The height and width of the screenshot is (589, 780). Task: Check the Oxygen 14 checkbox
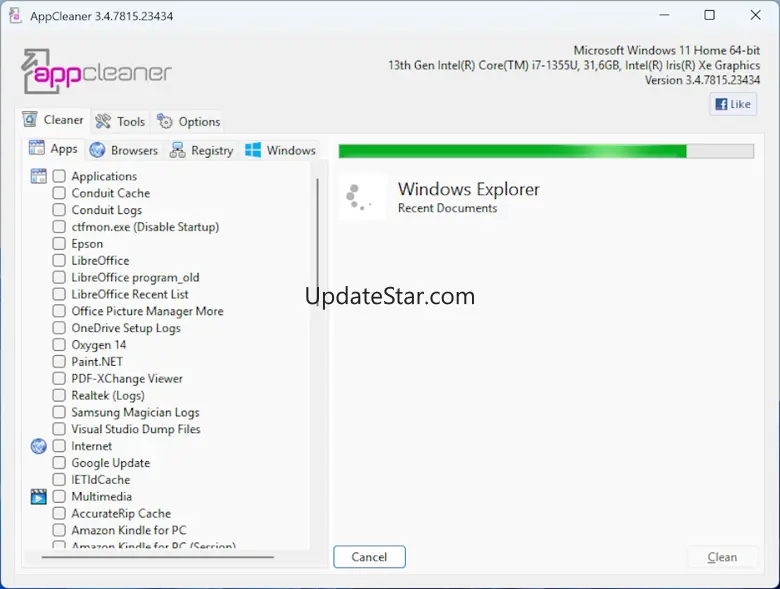[59, 345]
